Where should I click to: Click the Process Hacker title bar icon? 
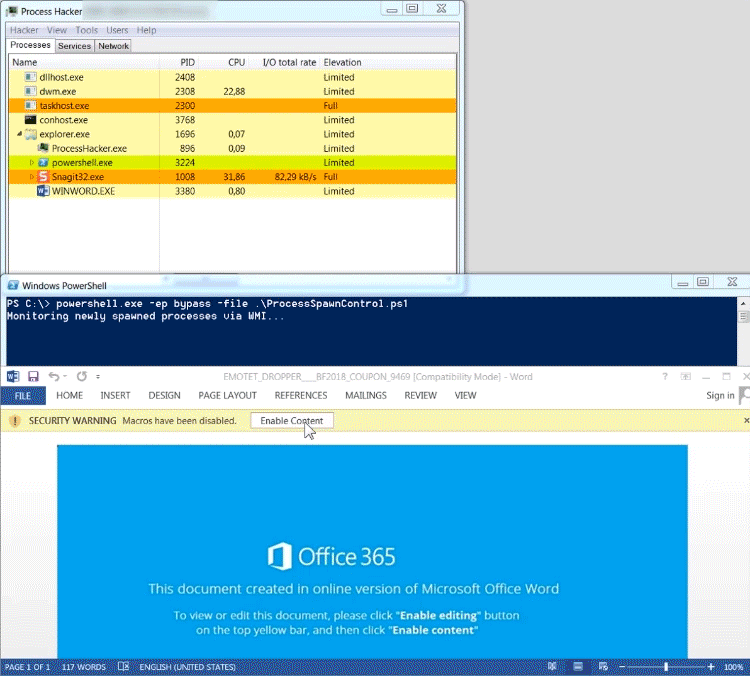(x=11, y=11)
